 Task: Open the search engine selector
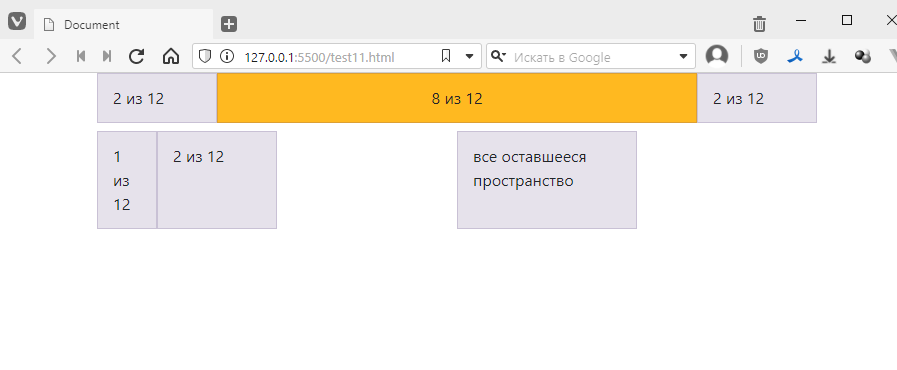[499, 56]
